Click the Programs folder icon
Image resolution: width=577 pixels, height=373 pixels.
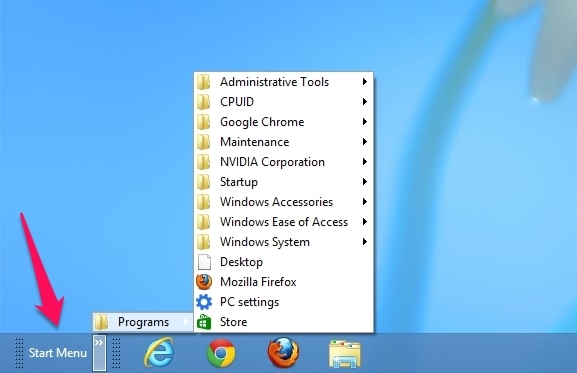[x=101, y=322]
